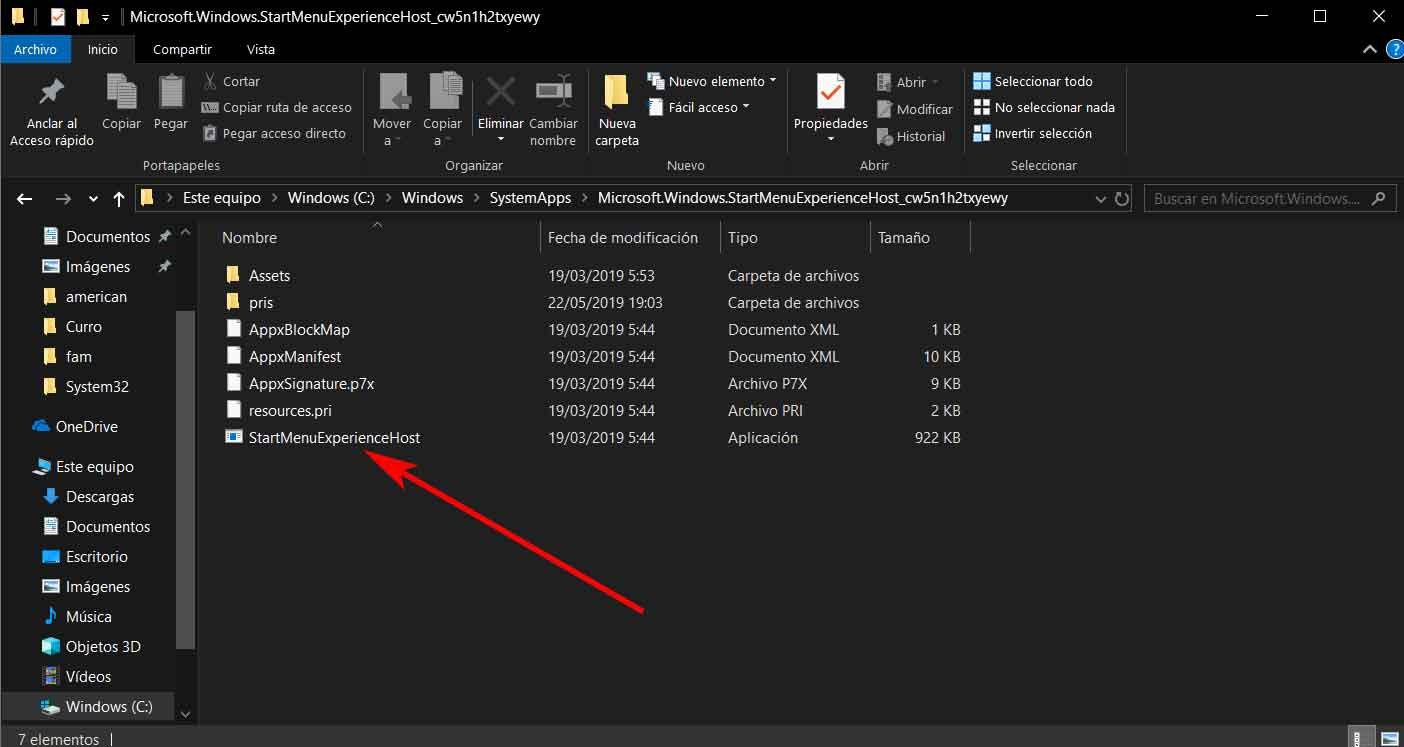
Task: Switch to the Compartir ribbon tab
Action: click(182, 49)
